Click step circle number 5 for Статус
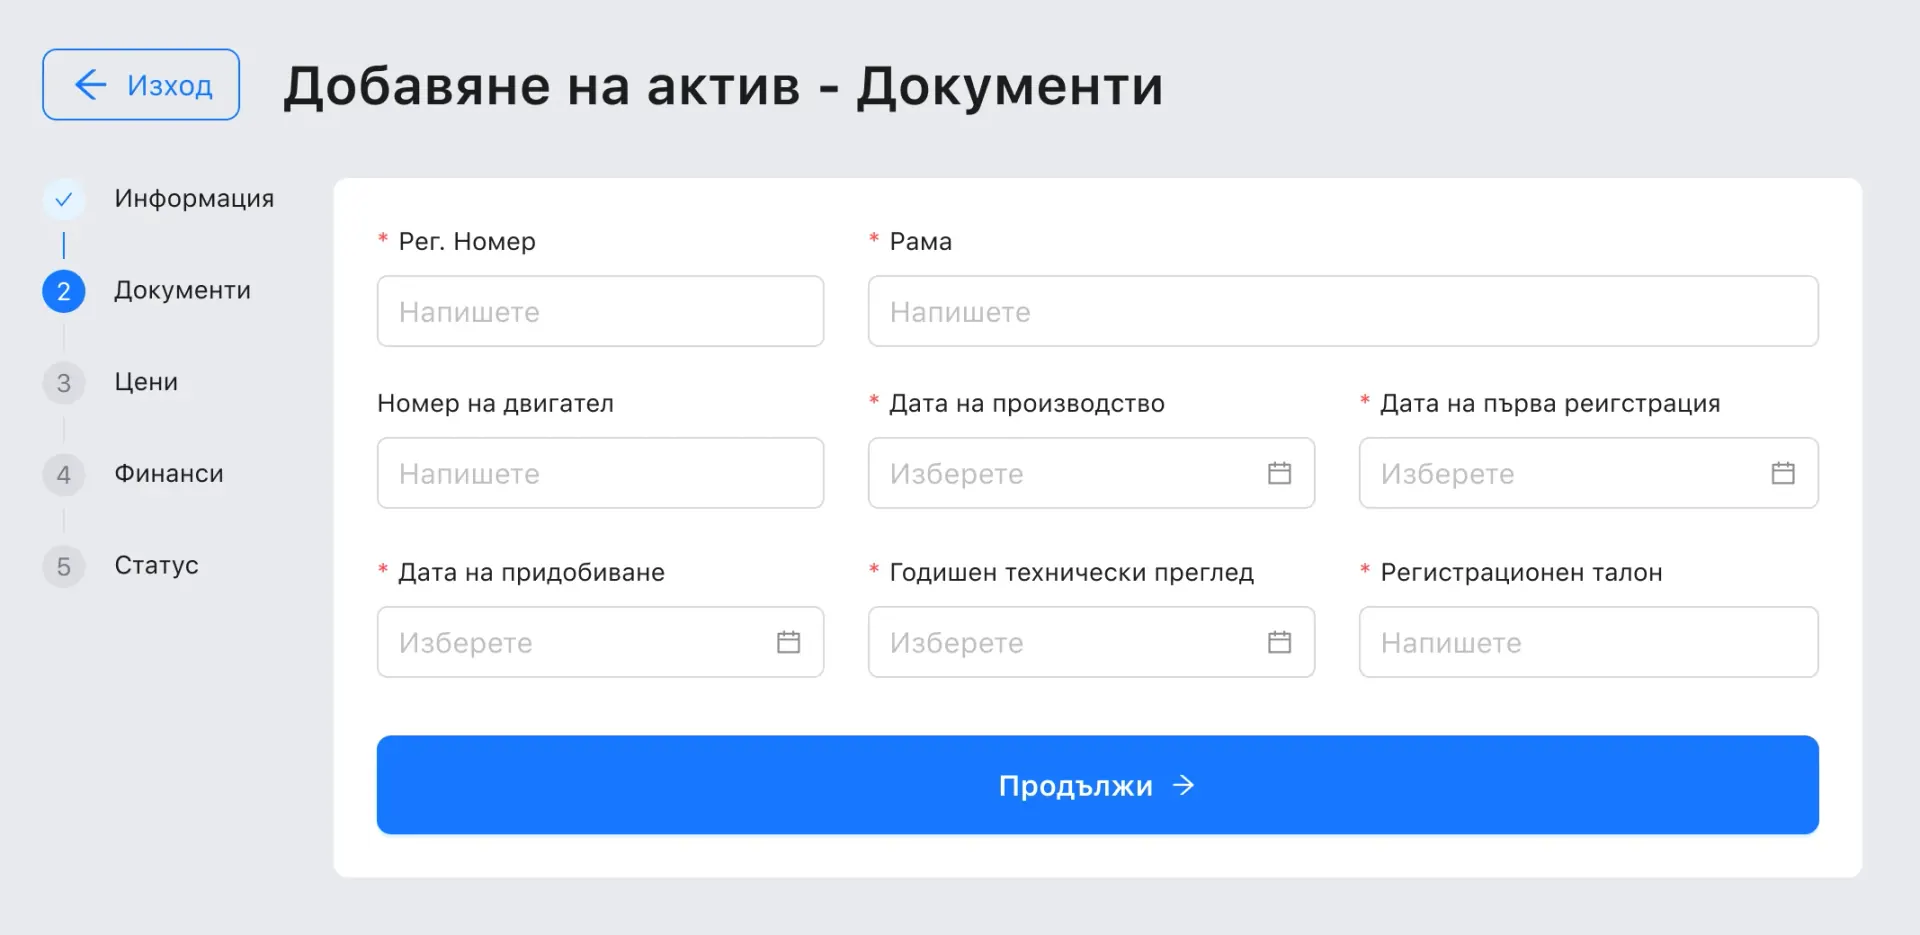This screenshot has height=935, width=1920. point(63,566)
